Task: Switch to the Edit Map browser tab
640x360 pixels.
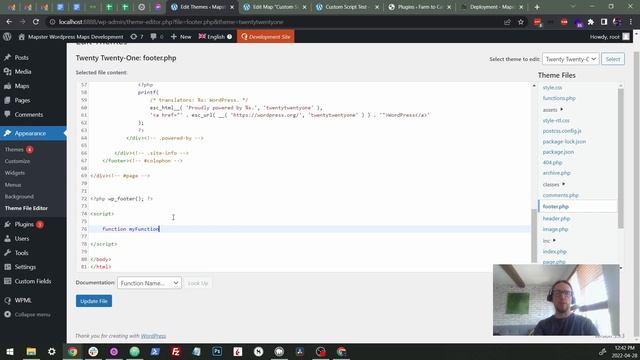Action: click(274, 7)
